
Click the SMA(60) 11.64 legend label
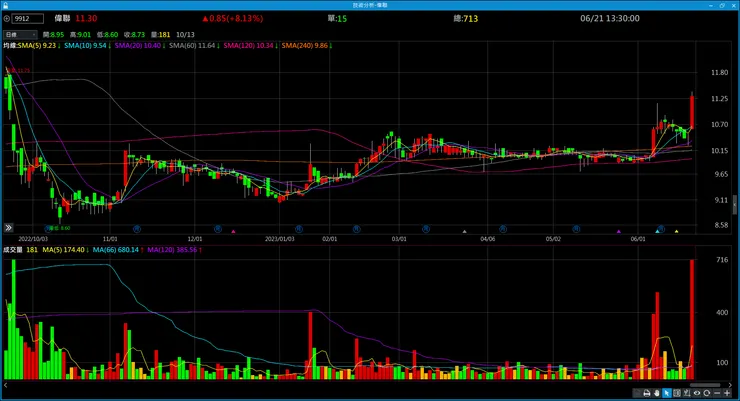tap(192, 46)
